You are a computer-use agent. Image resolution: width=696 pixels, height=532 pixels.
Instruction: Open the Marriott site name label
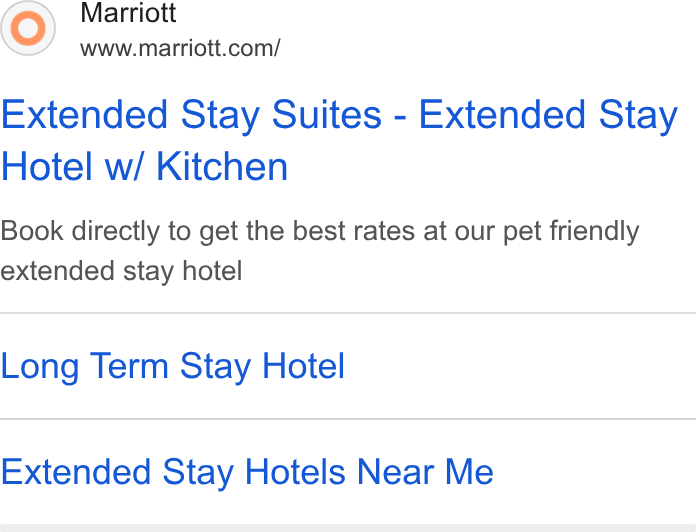[128, 12]
